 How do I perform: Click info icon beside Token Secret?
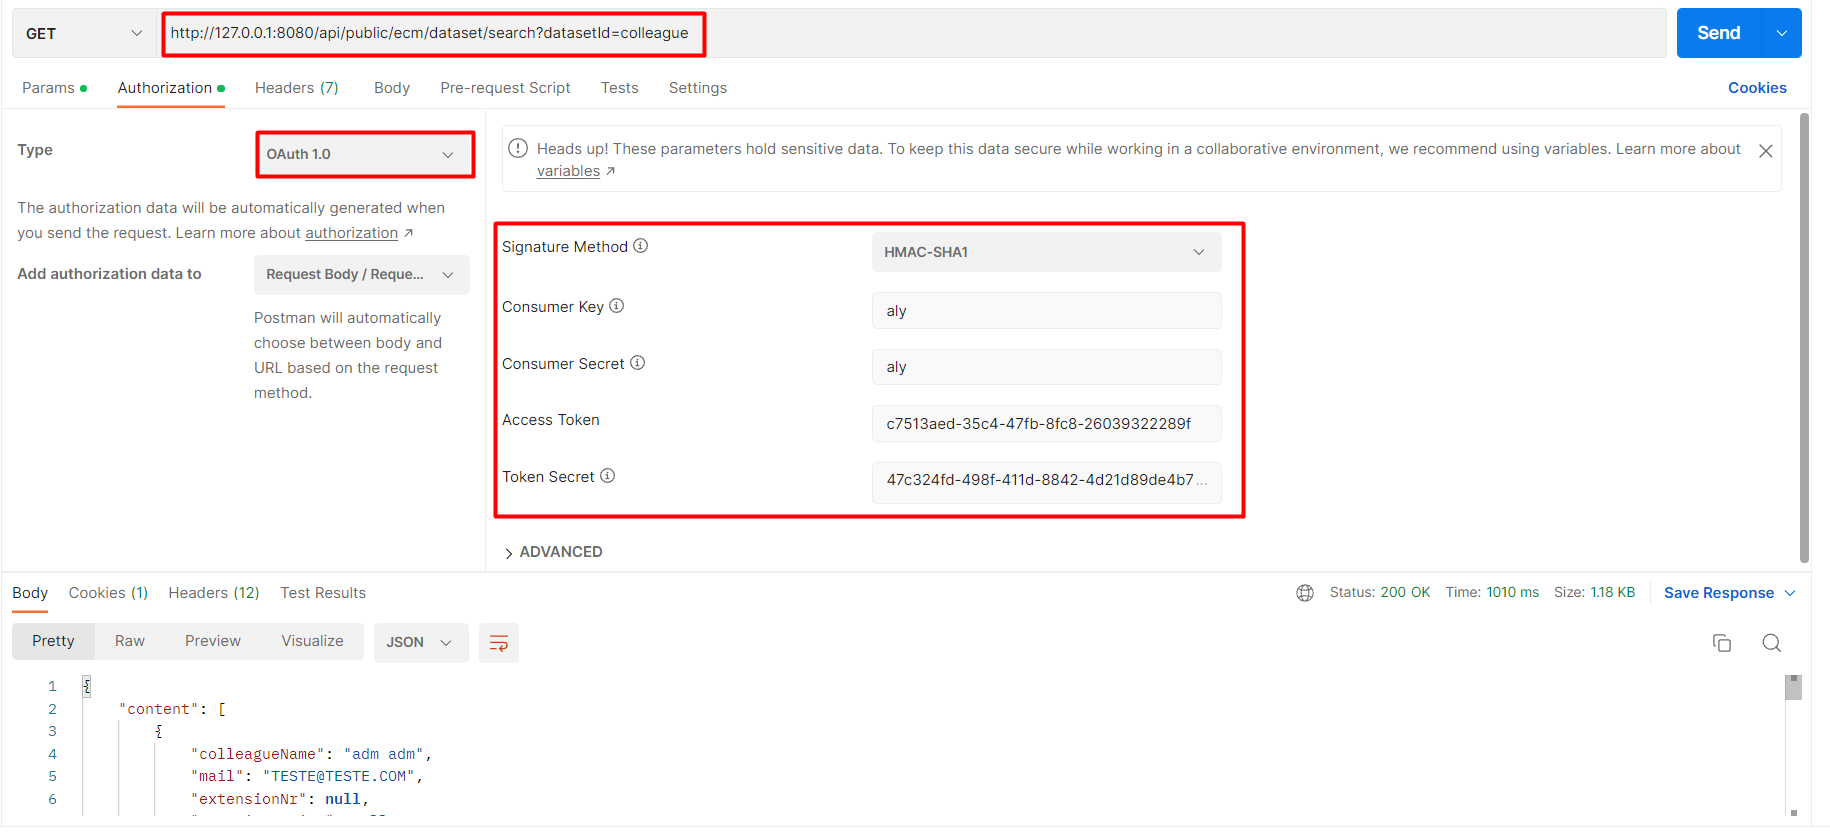608,476
